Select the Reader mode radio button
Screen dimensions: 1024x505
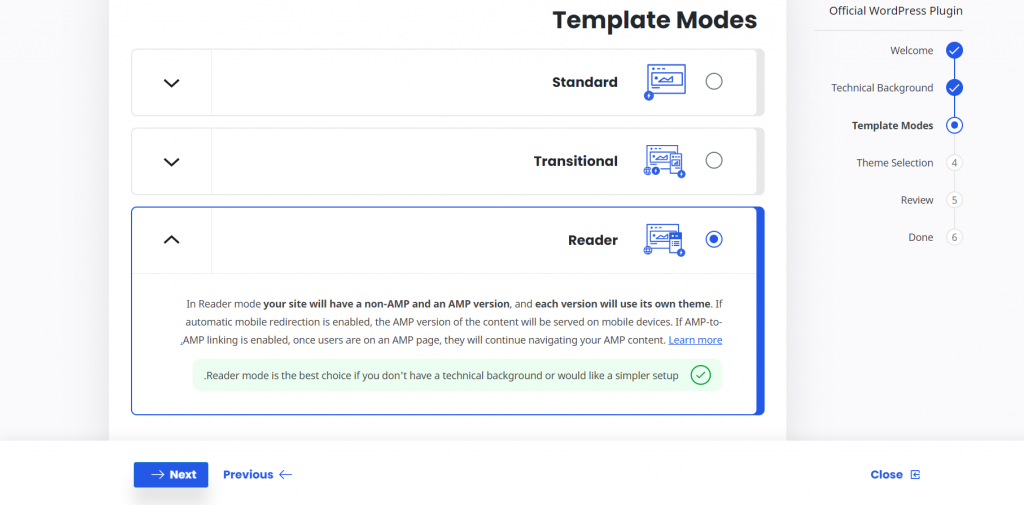coord(714,239)
